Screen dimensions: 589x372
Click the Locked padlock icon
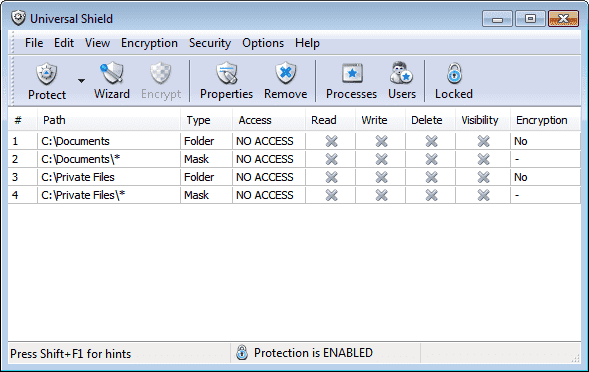tap(454, 73)
